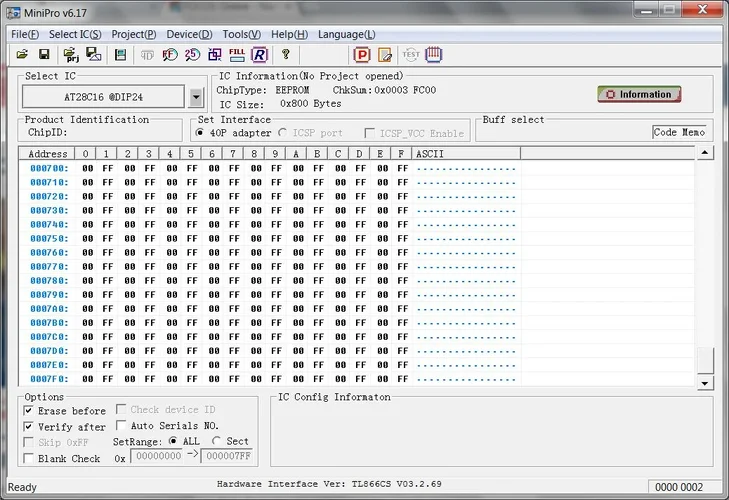
Task: Click the hex view scrollbar thumb
Action: 705,360
